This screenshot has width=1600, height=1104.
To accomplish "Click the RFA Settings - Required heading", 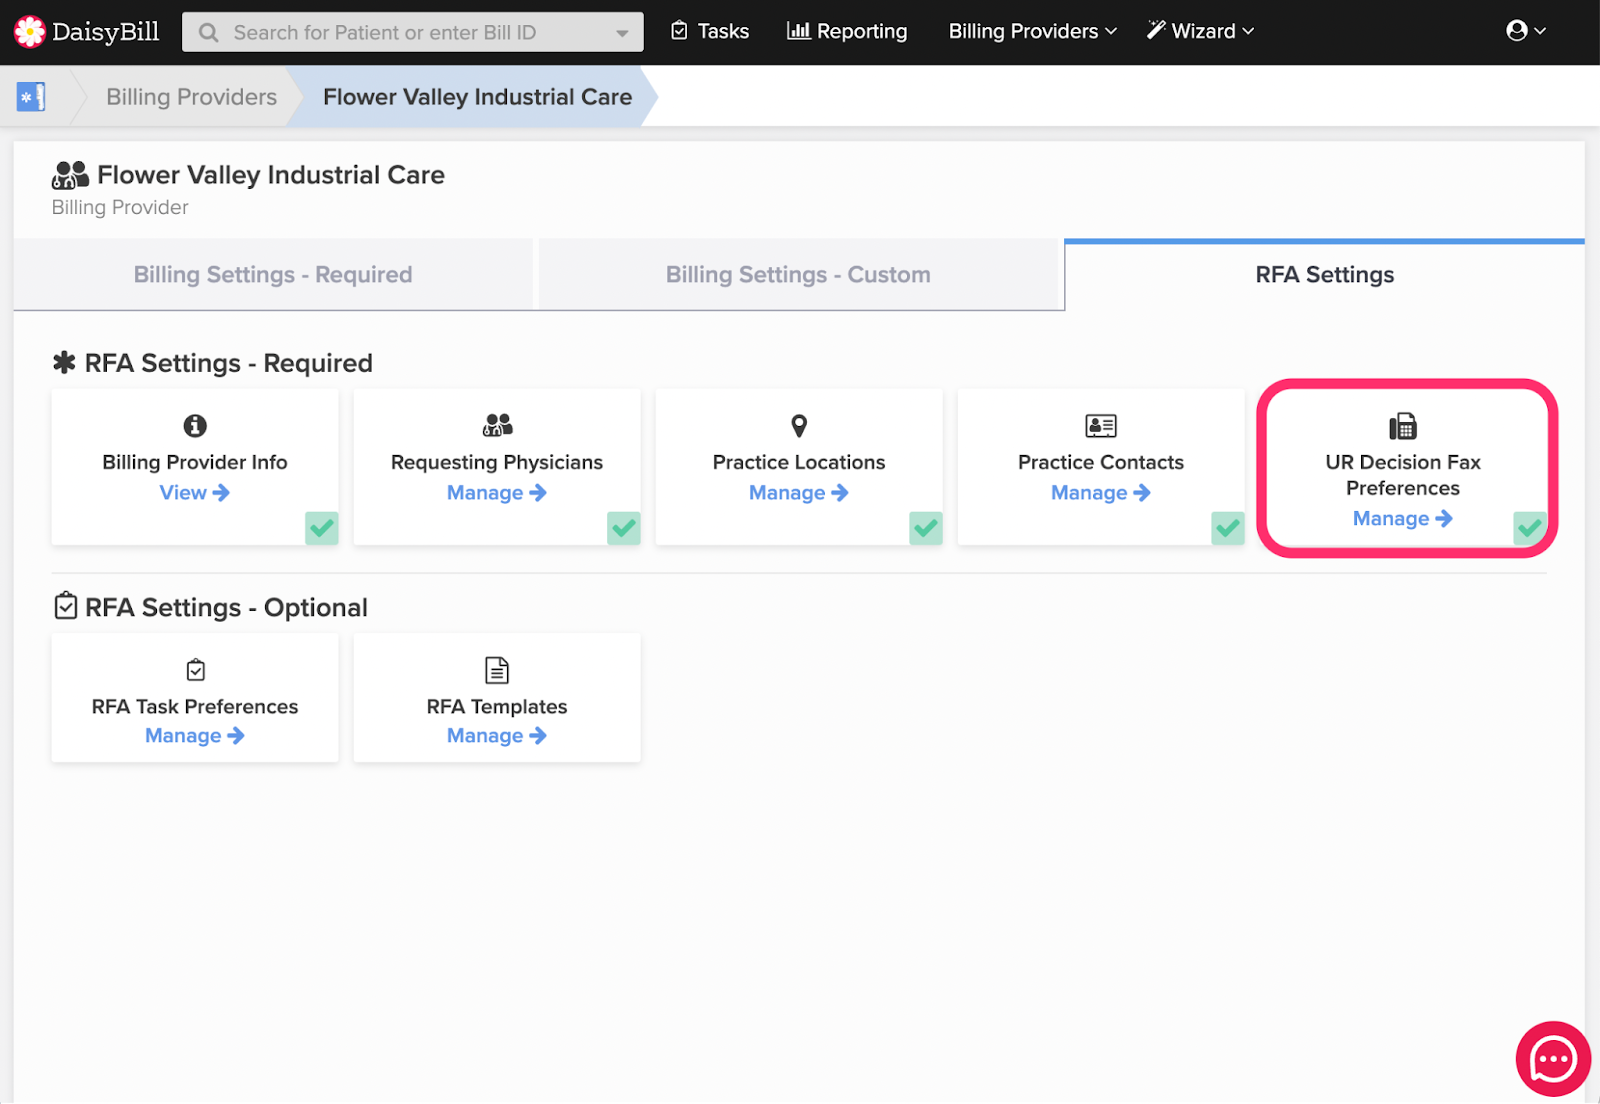I will [x=228, y=363].
